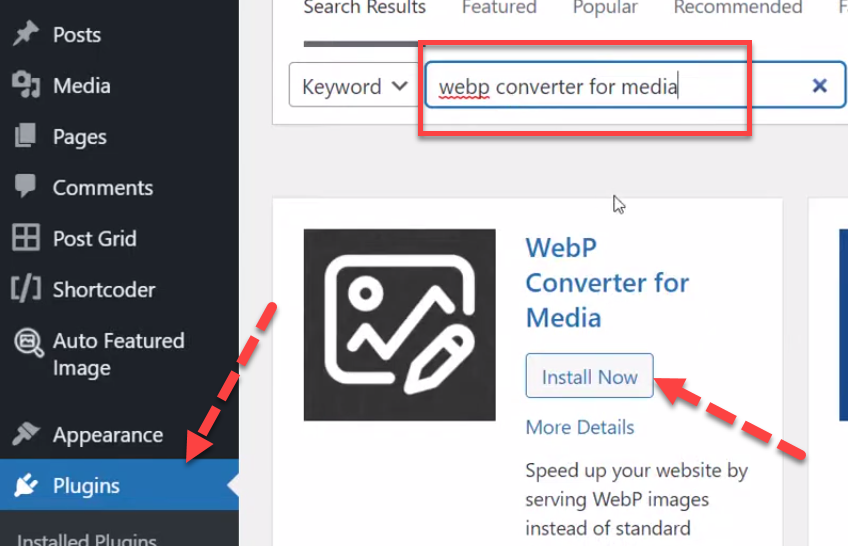Click the Auto Featured Image magnifier icon
Screen dimensions: 848x546
click(x=28, y=343)
